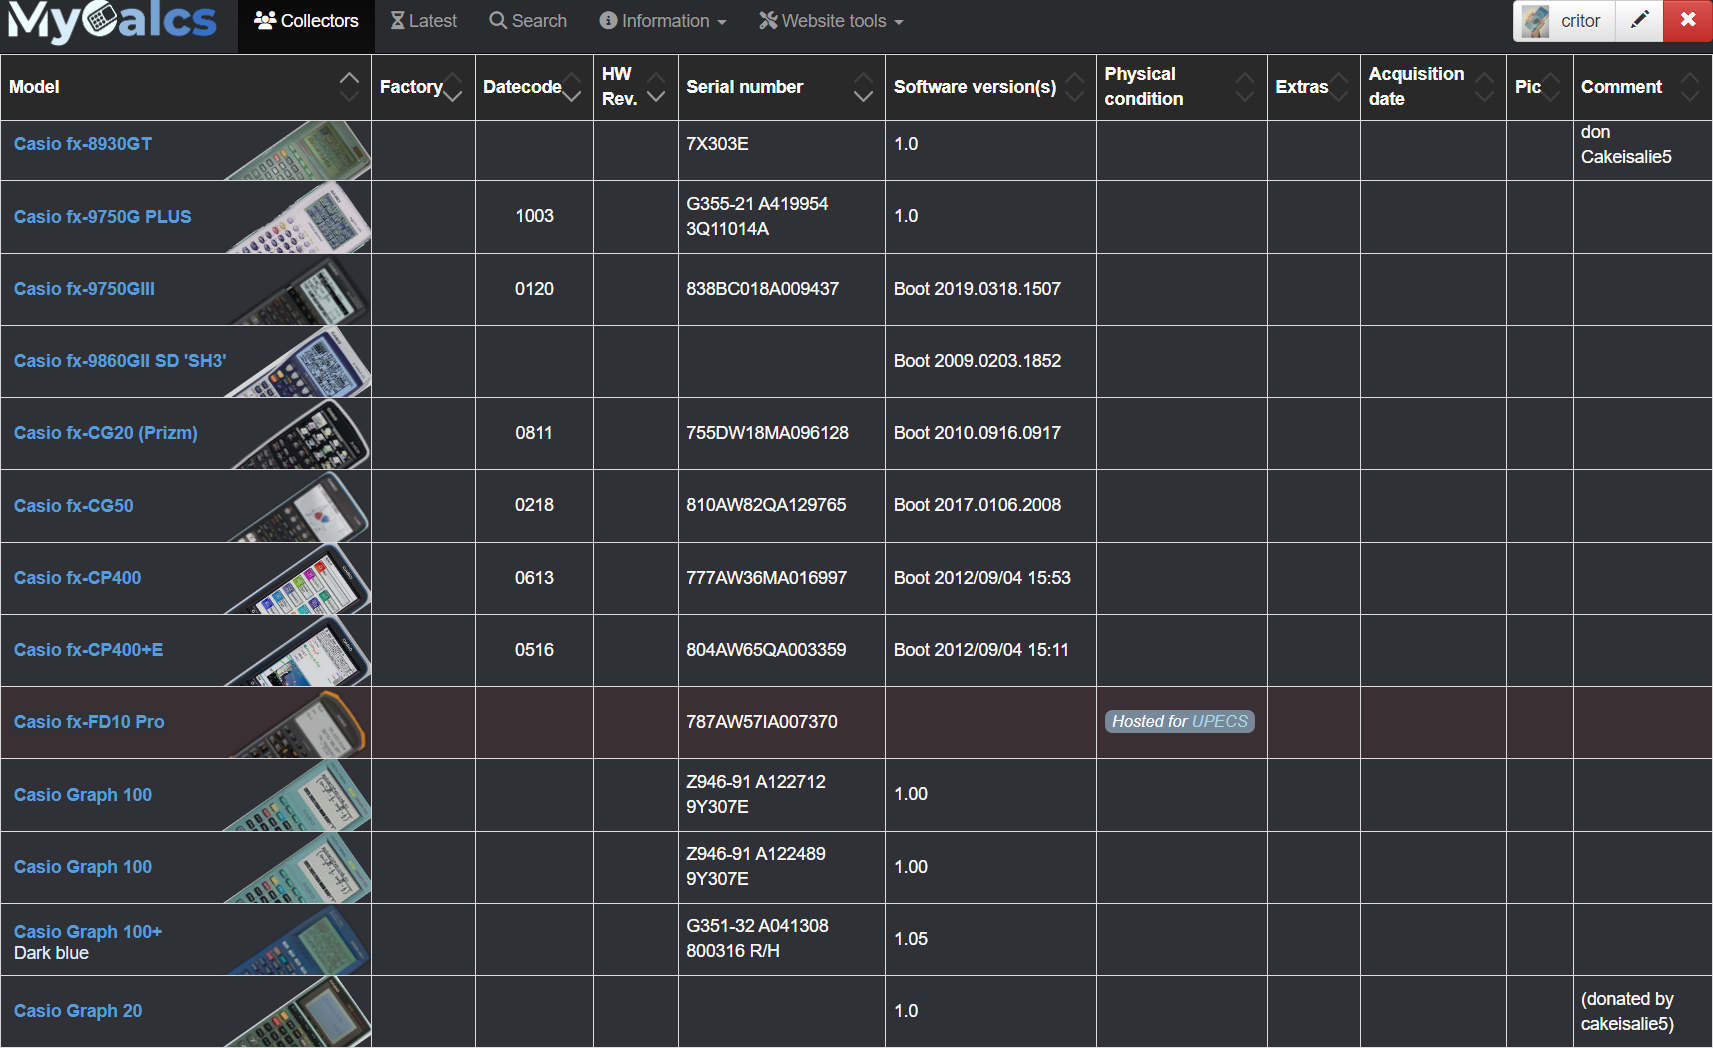Select software version Boot 2009.0203.1852
Image resolution: width=1713 pixels, height=1048 pixels.
(x=977, y=361)
